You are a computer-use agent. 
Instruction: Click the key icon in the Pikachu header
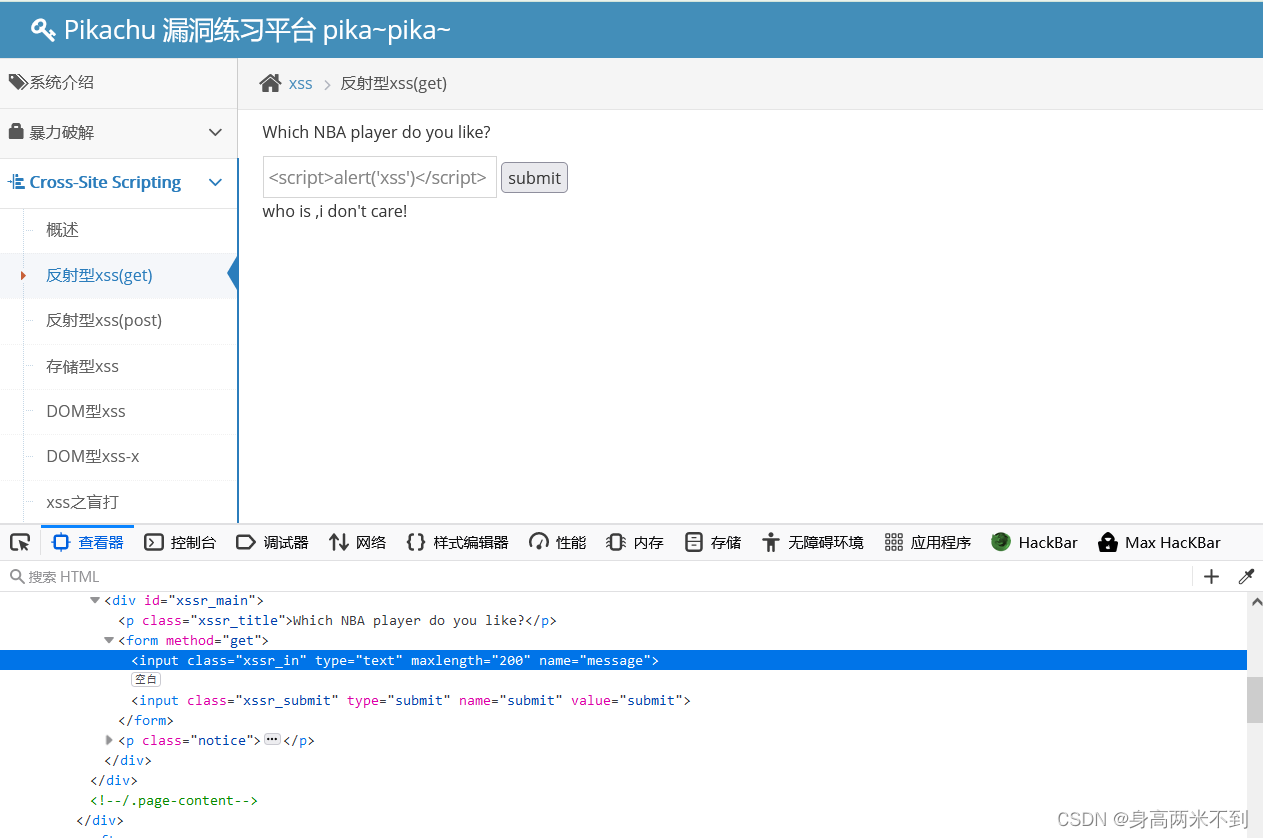[x=43, y=30]
